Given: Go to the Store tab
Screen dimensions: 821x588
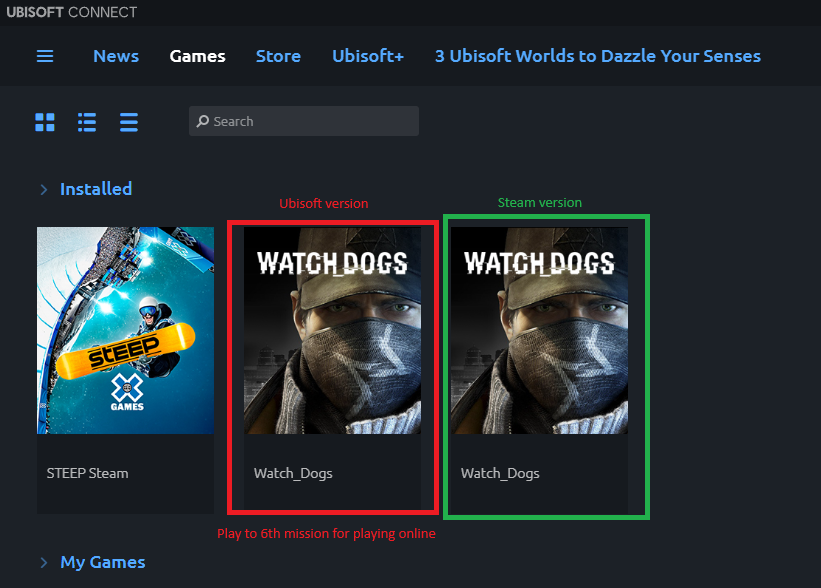Looking at the screenshot, I should click(x=278, y=56).
